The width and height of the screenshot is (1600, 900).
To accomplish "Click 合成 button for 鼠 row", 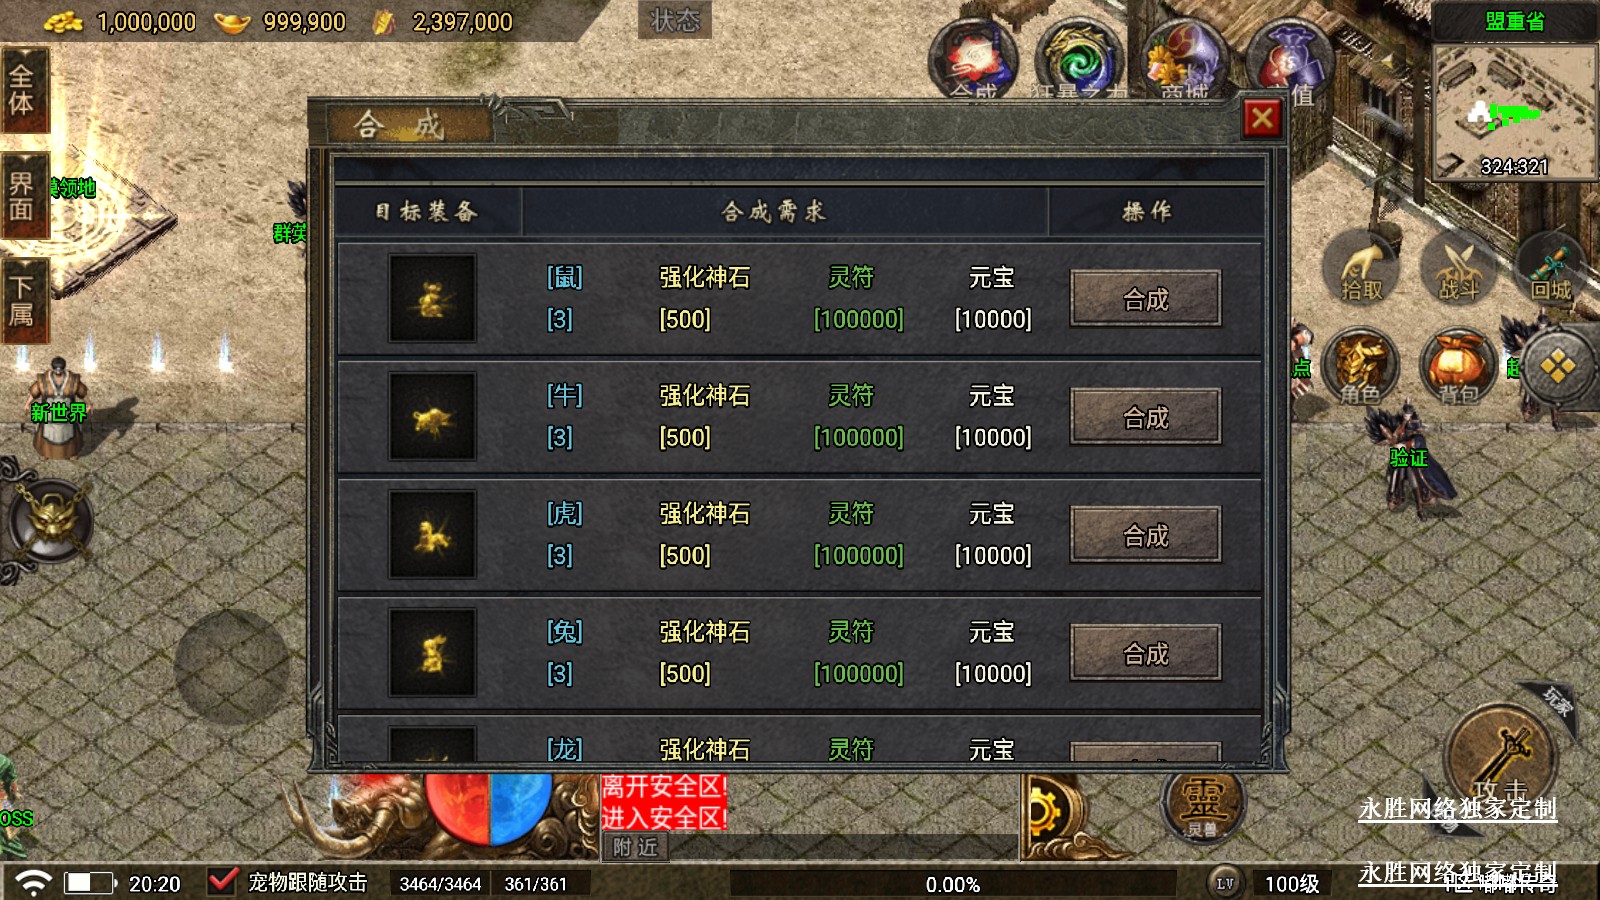I will 1146,299.
